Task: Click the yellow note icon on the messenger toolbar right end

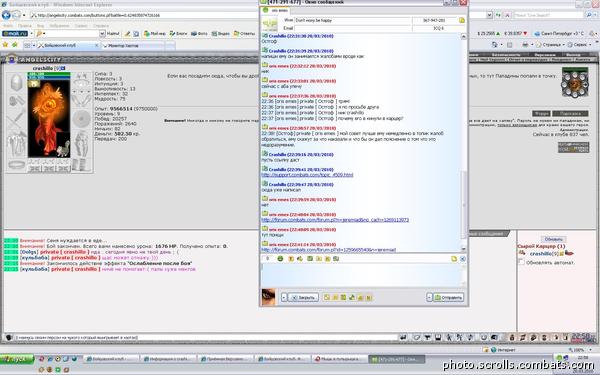Action: 454,259
